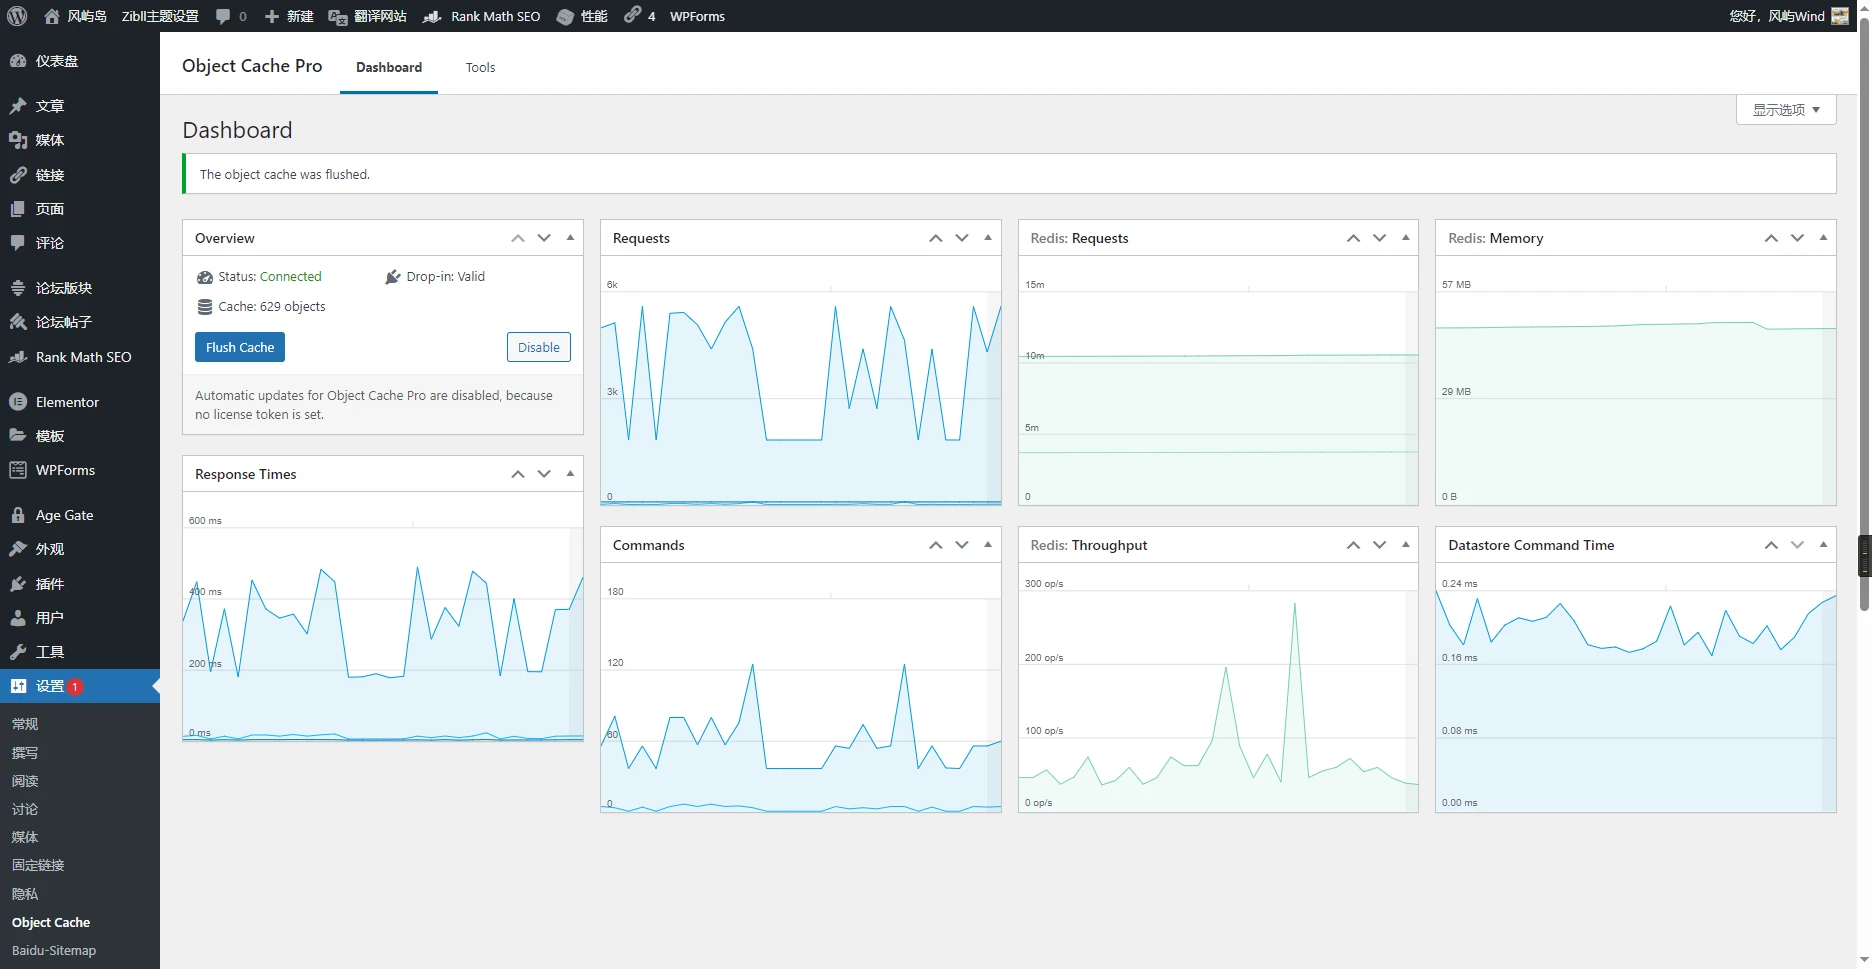The width and height of the screenshot is (1872, 969).
Task: Toggle the Requests panel collapse triangle
Action: (988, 238)
